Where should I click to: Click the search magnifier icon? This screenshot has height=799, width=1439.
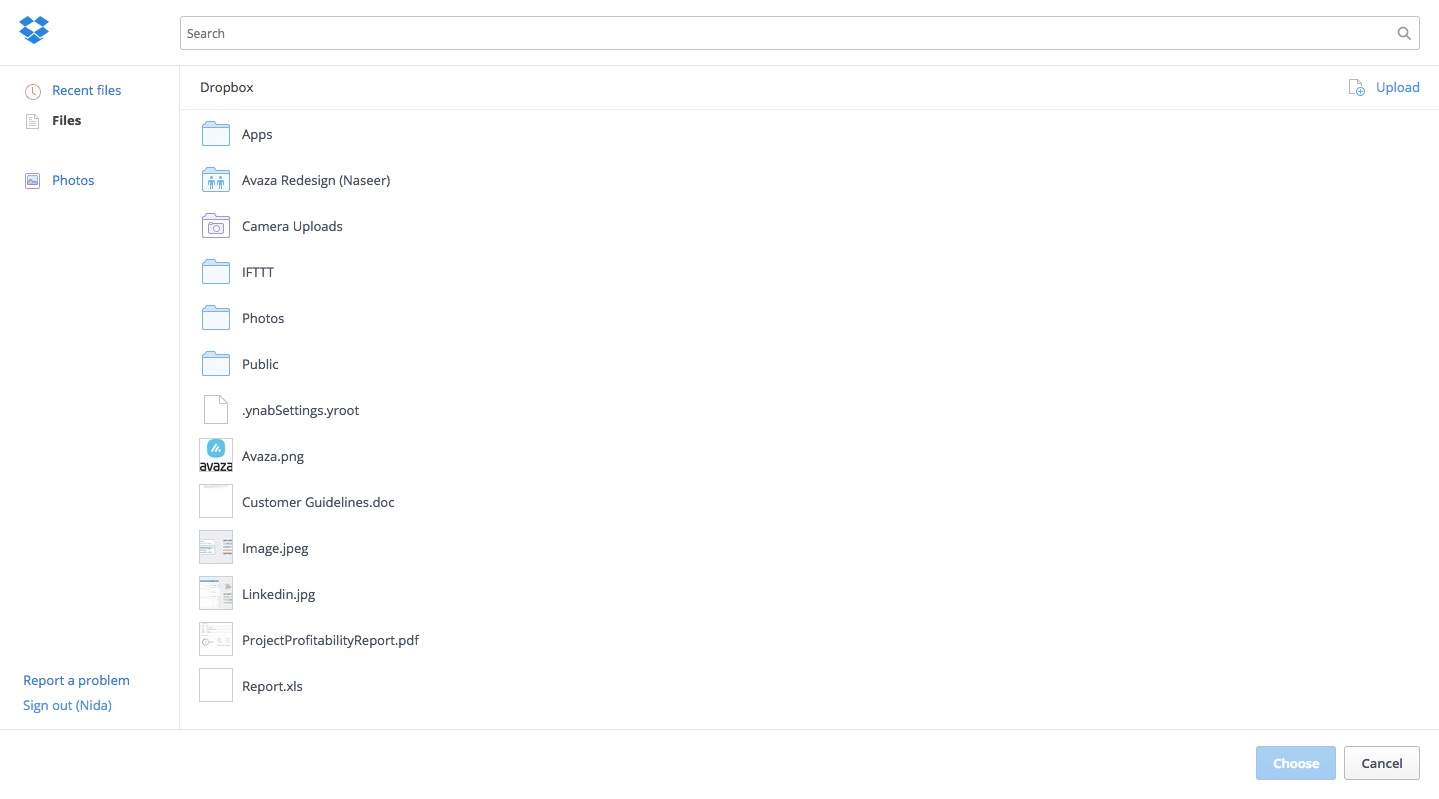[1404, 33]
